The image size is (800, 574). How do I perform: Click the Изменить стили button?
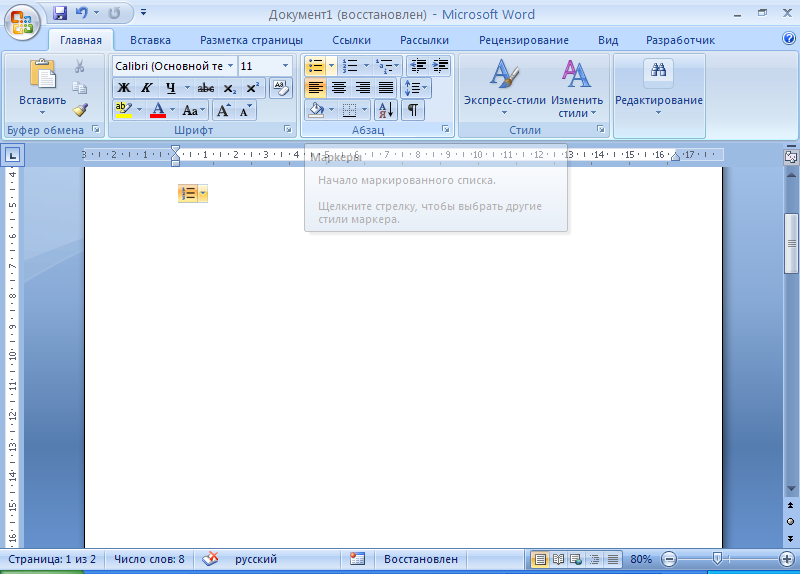pos(577,88)
